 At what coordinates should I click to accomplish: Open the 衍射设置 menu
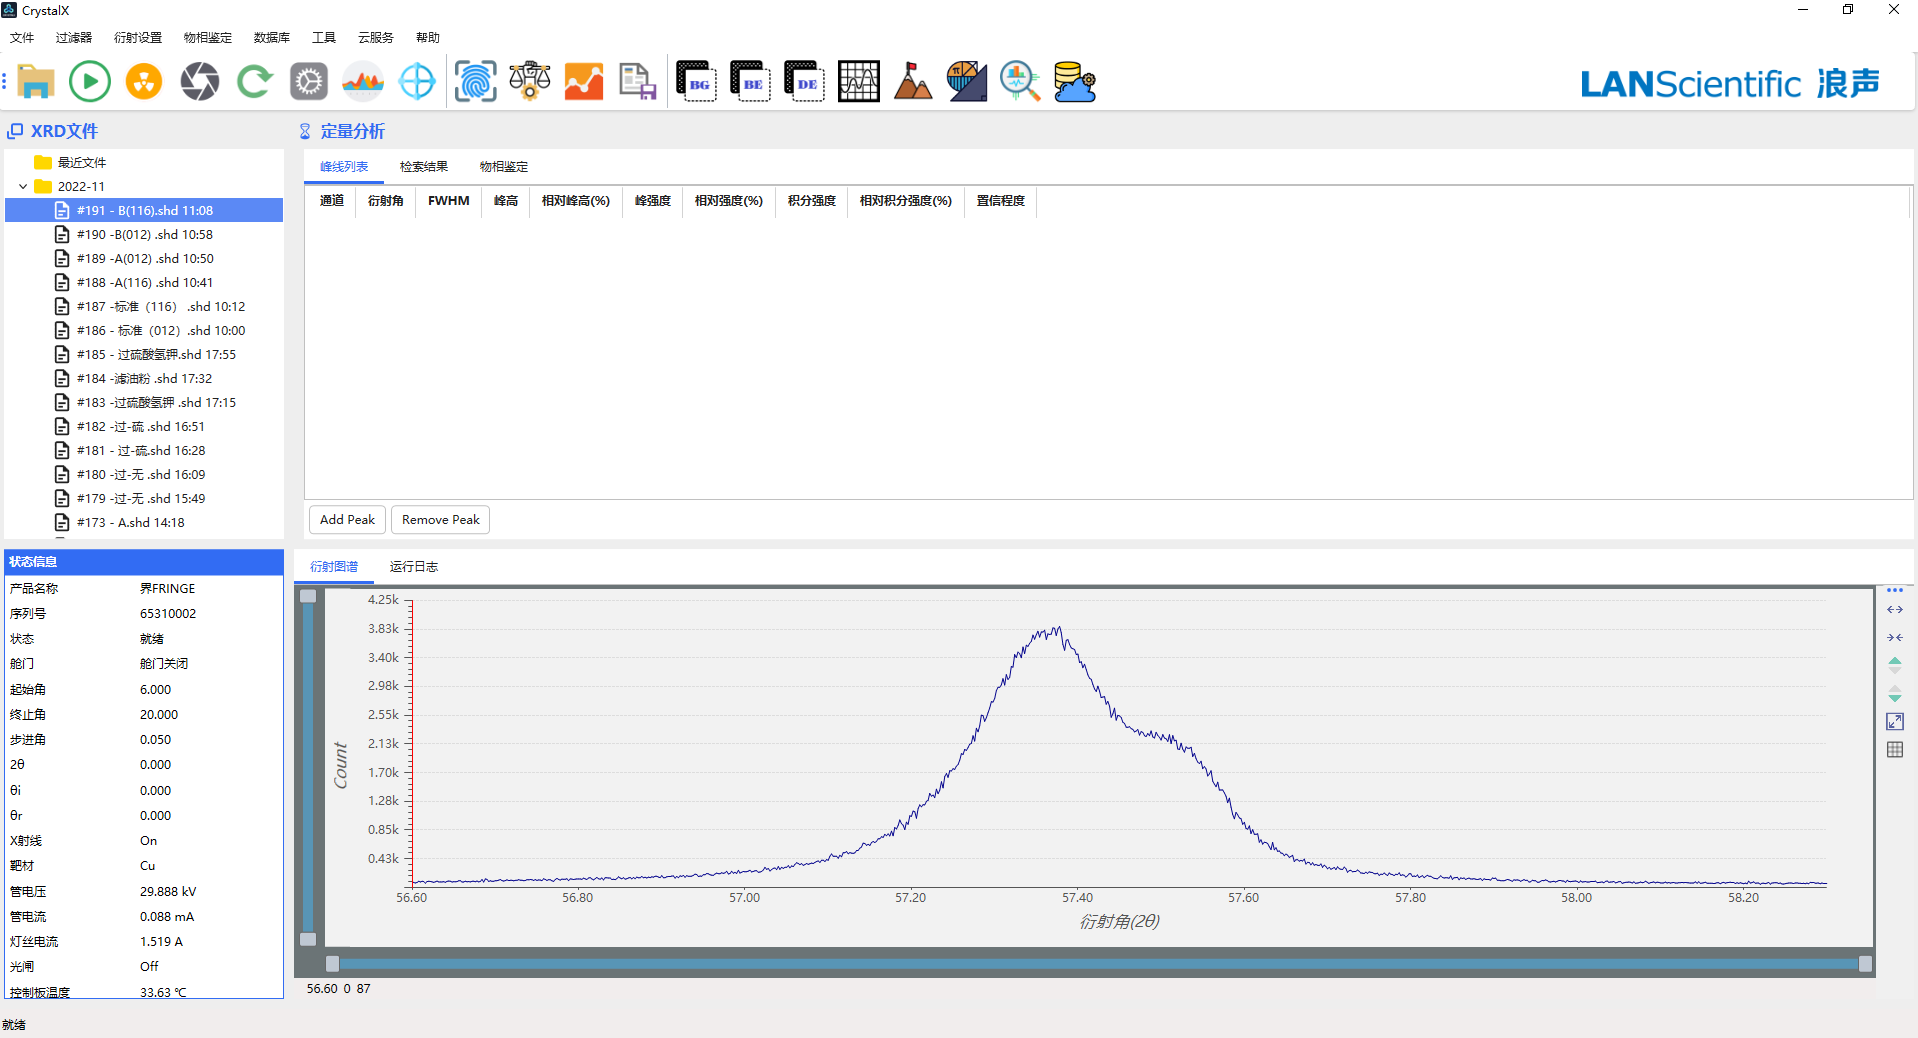coord(137,38)
